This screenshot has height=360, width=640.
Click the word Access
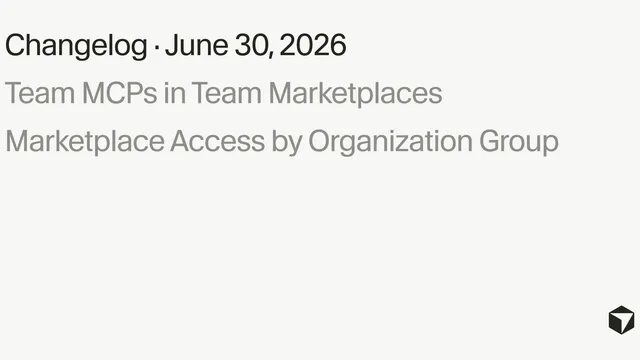(218, 141)
